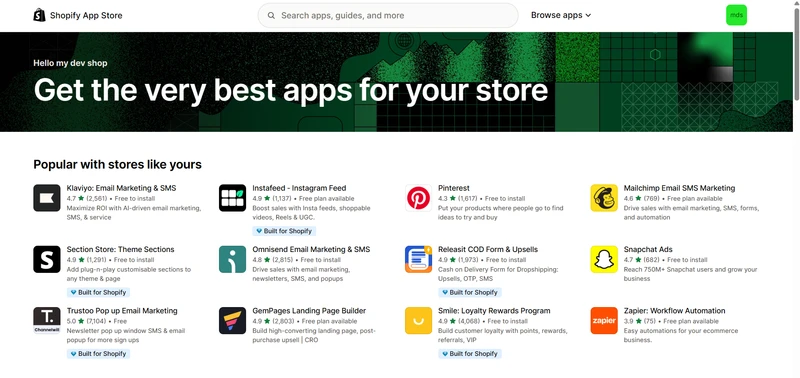Open the Smile loyalty app icon
This screenshot has width=800, height=378.
[418, 320]
